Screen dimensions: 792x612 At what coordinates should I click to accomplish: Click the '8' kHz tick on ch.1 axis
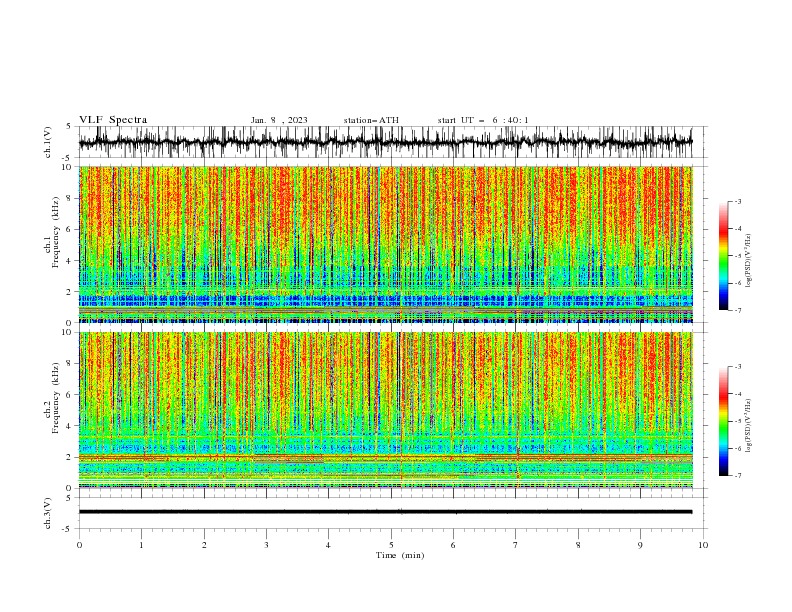pyautogui.click(x=70, y=198)
